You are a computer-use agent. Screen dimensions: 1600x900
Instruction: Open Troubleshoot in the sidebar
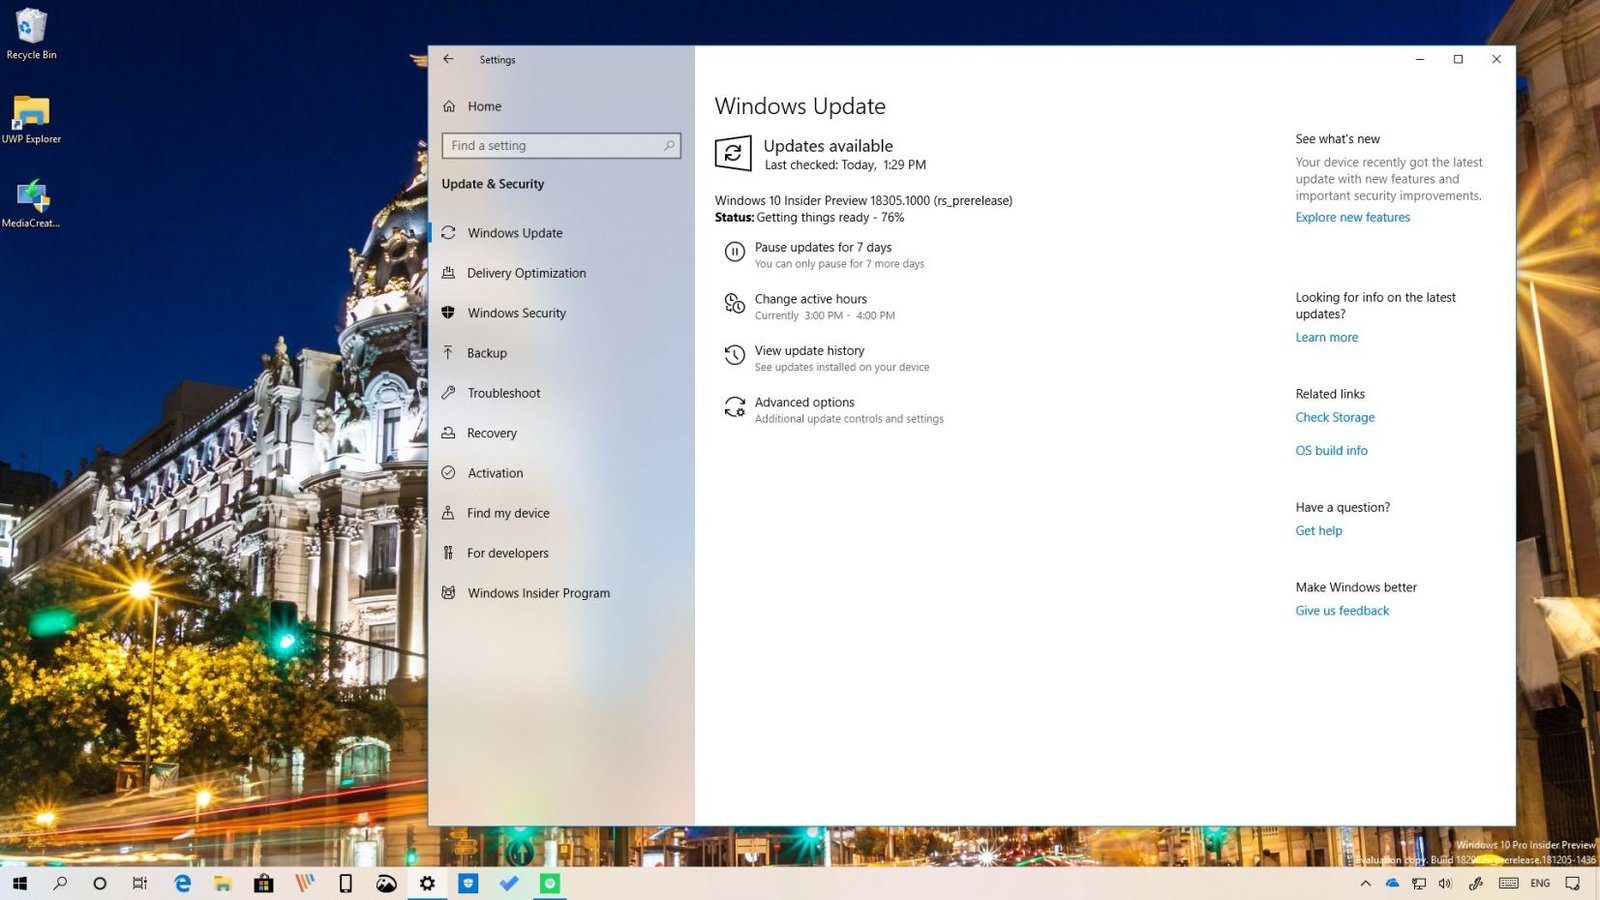(x=503, y=393)
